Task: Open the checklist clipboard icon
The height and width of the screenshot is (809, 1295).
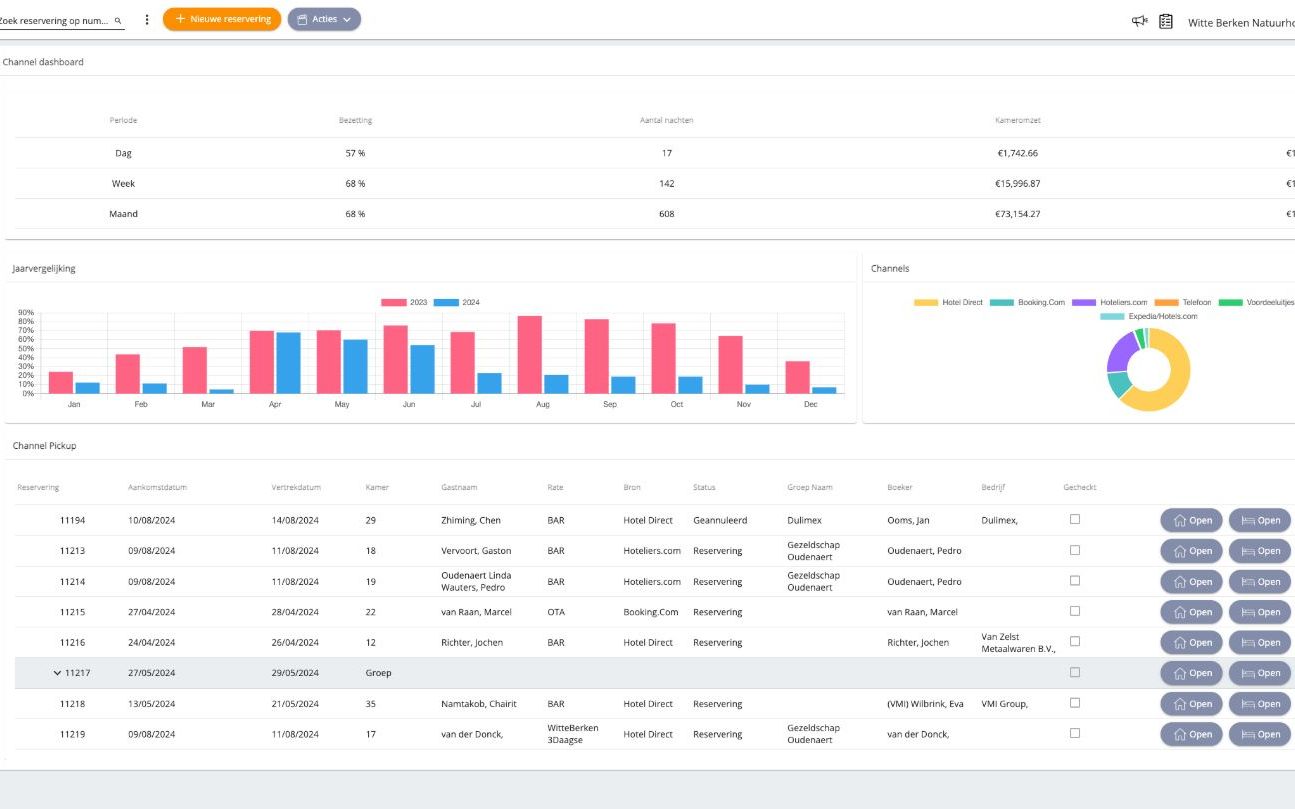Action: pyautogui.click(x=1166, y=21)
